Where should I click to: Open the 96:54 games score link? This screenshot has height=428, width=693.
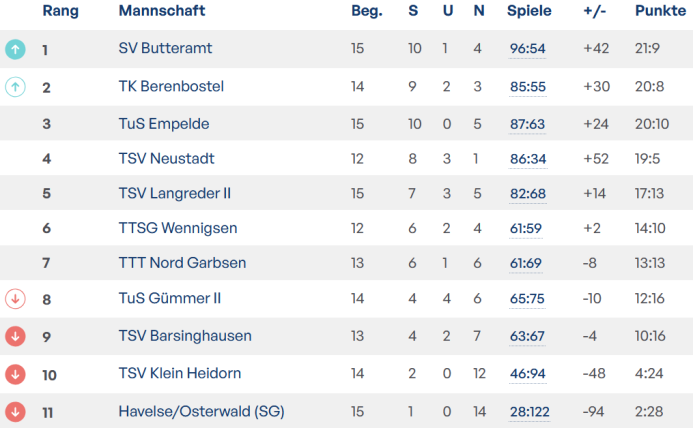(x=527, y=49)
